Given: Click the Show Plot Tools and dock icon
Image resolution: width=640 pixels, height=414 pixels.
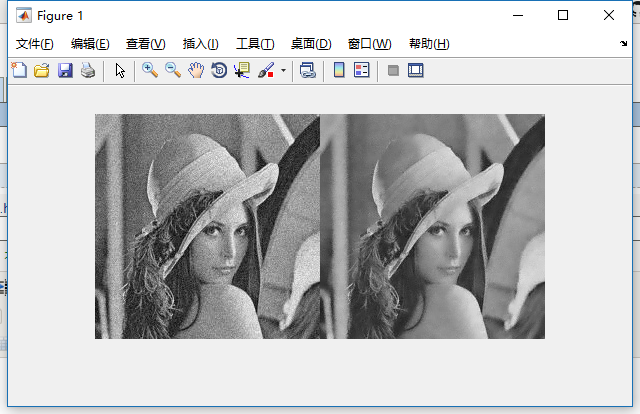Looking at the screenshot, I should click(x=416, y=70).
